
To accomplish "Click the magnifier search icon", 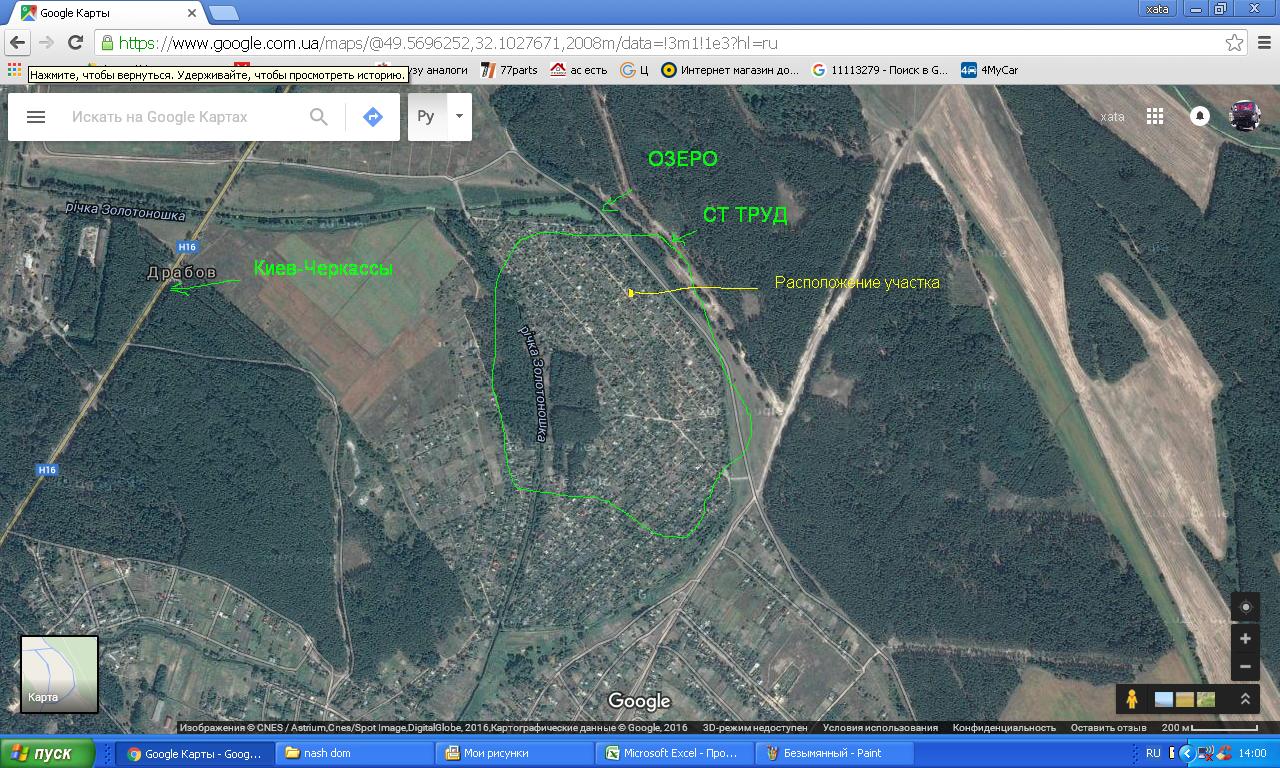I will [318, 117].
